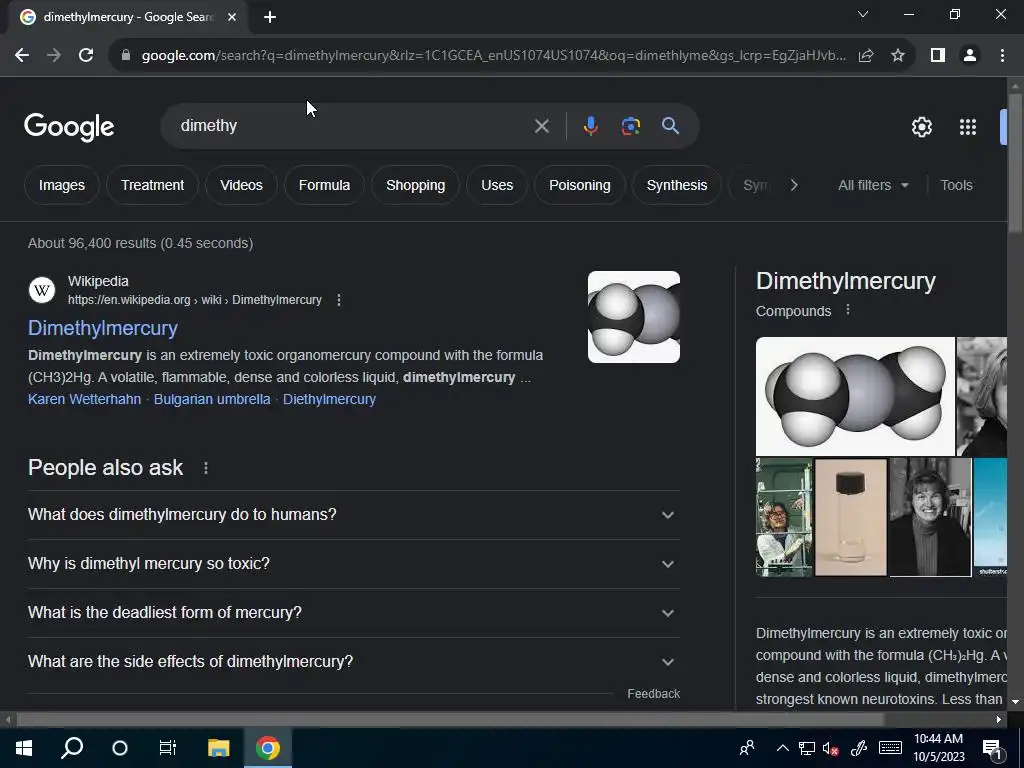The height and width of the screenshot is (768, 1024).
Task: Click the vertical page scrollbar
Action: click(x=1015, y=163)
